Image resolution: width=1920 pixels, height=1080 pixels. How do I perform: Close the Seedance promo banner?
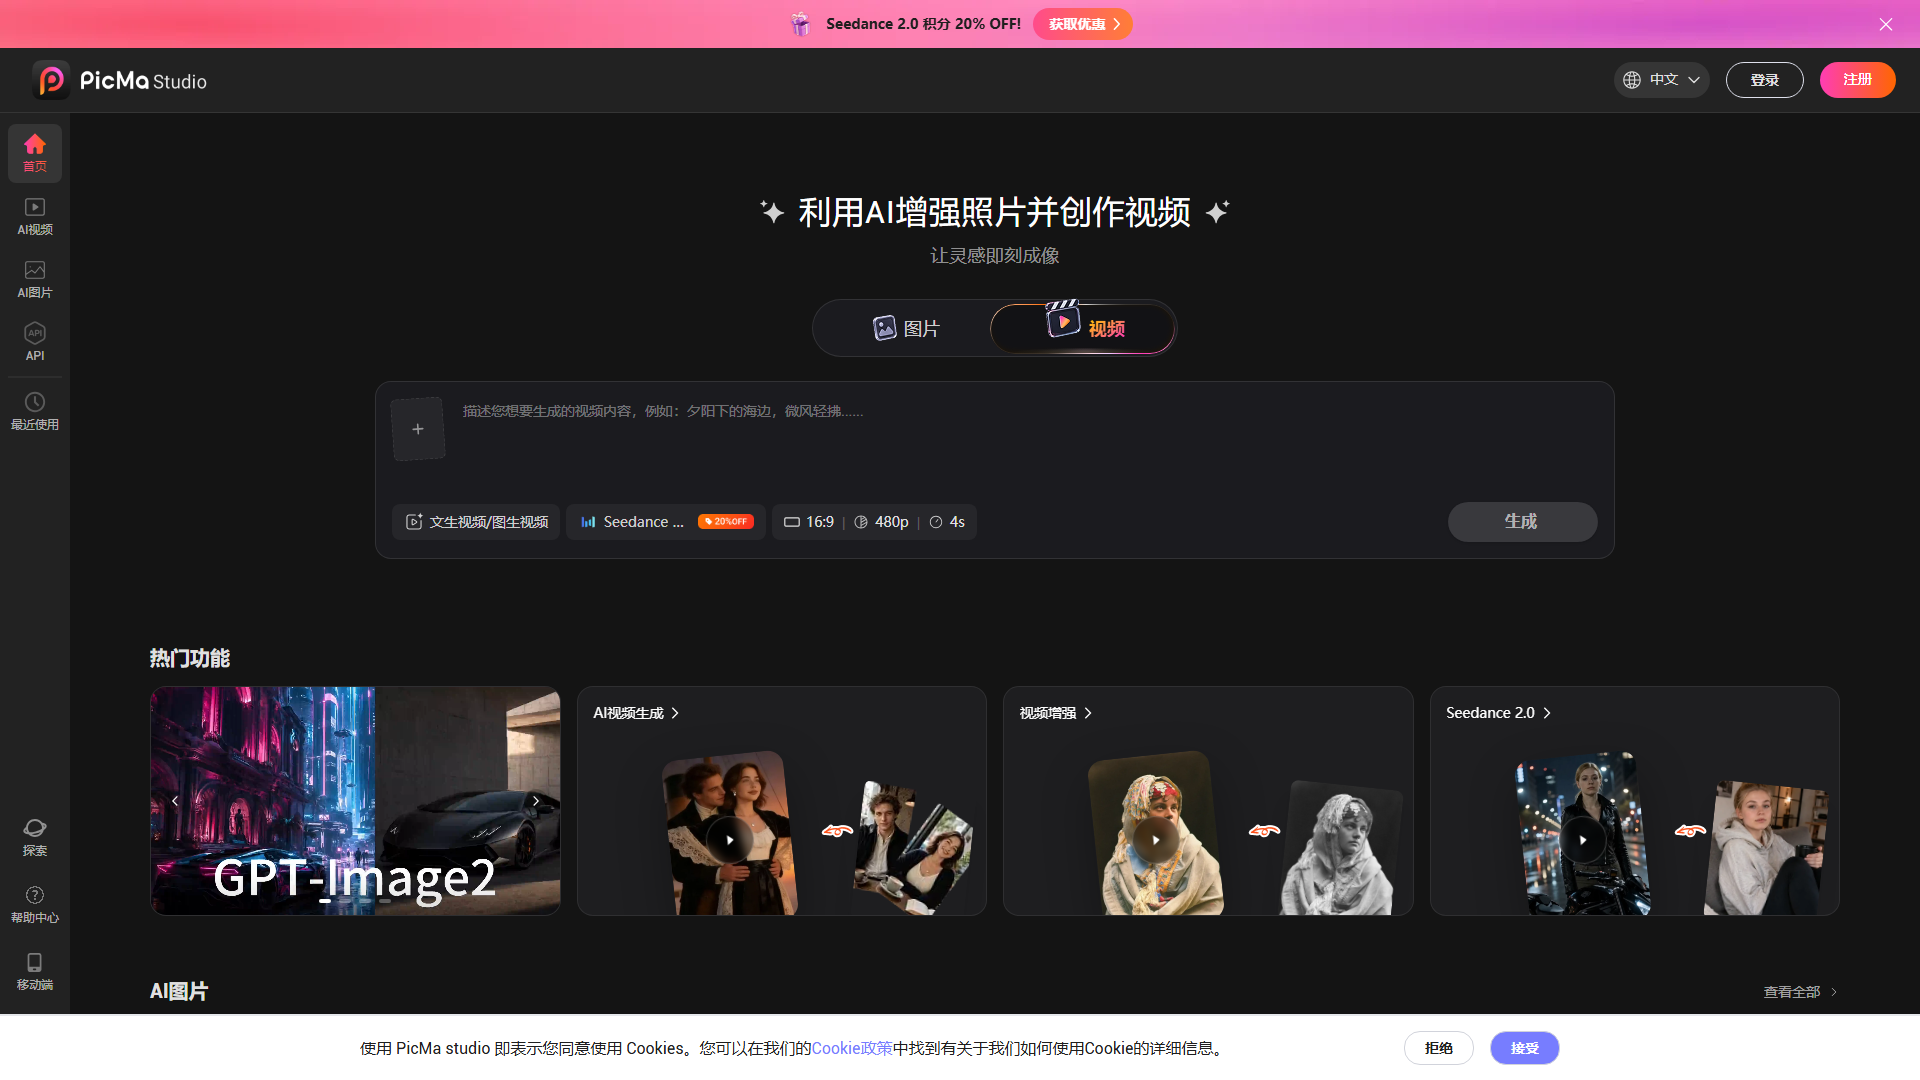(1886, 24)
